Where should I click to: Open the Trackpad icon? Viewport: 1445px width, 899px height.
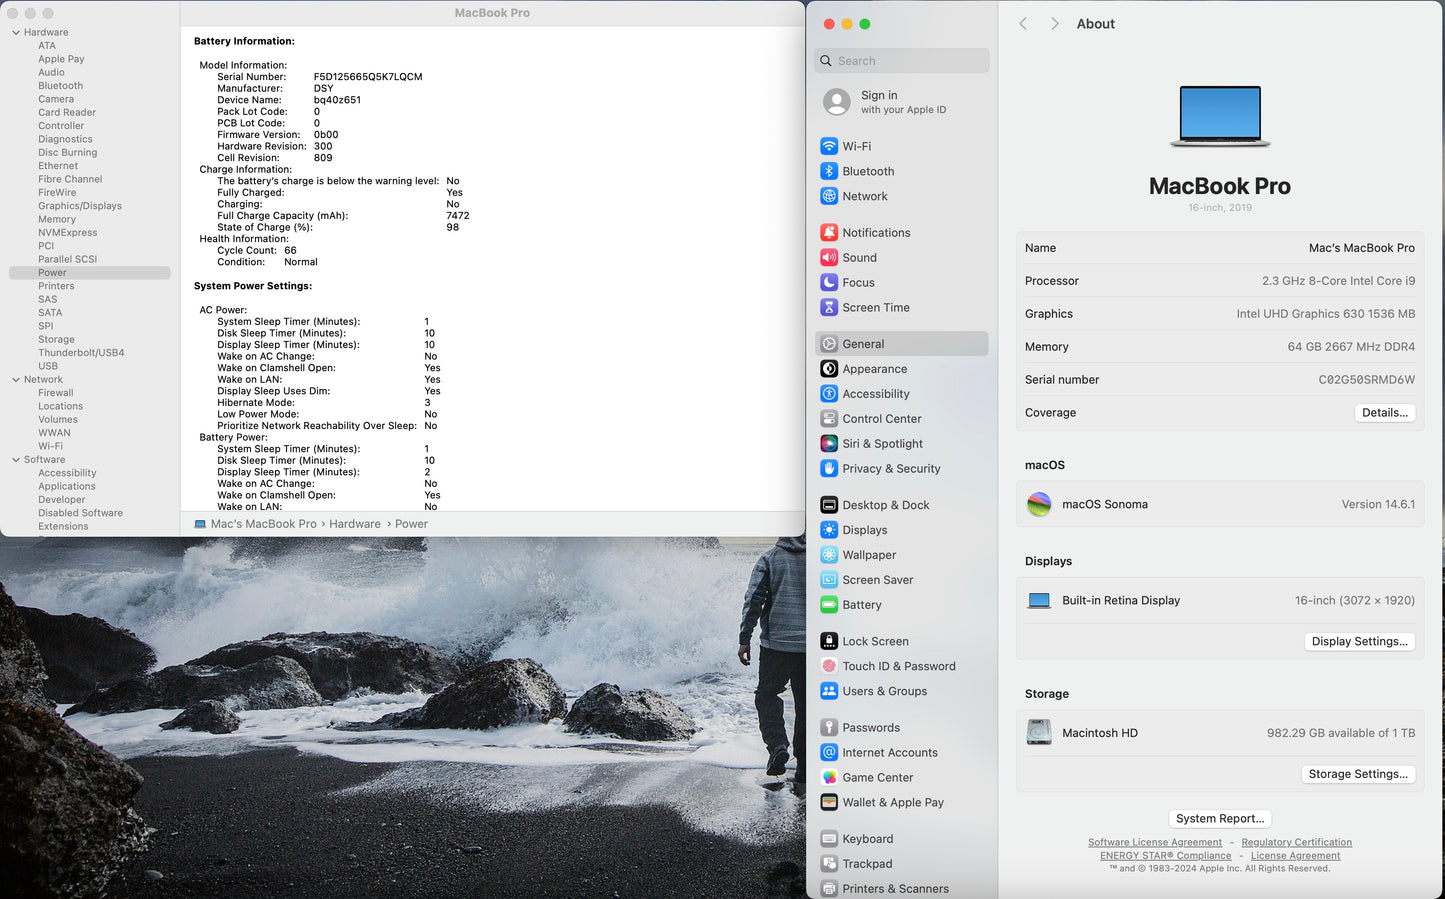point(829,864)
